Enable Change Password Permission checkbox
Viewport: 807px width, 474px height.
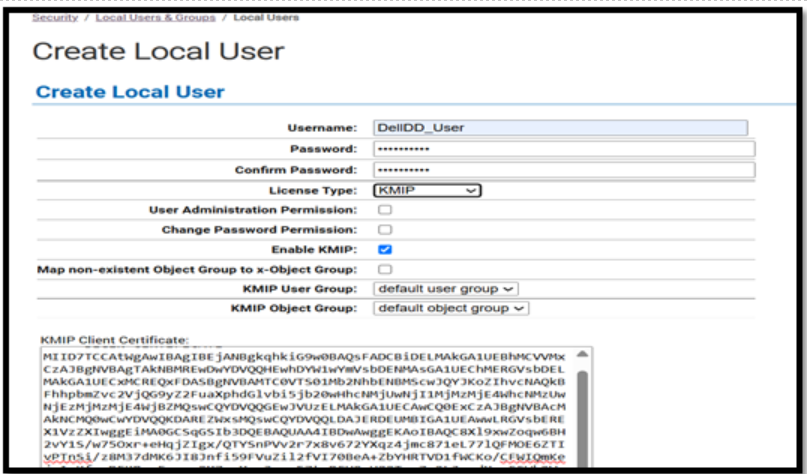384,230
